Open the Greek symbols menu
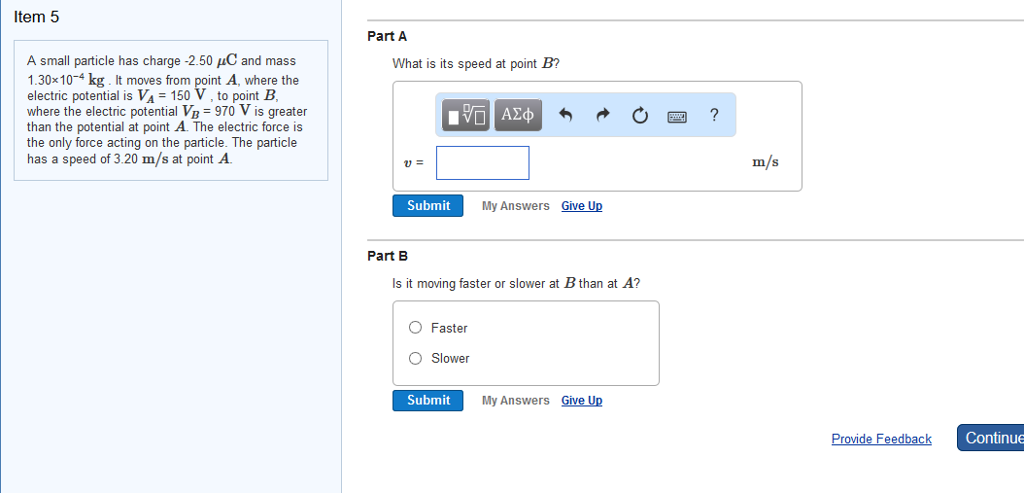This screenshot has height=493, width=1024. tap(519, 116)
